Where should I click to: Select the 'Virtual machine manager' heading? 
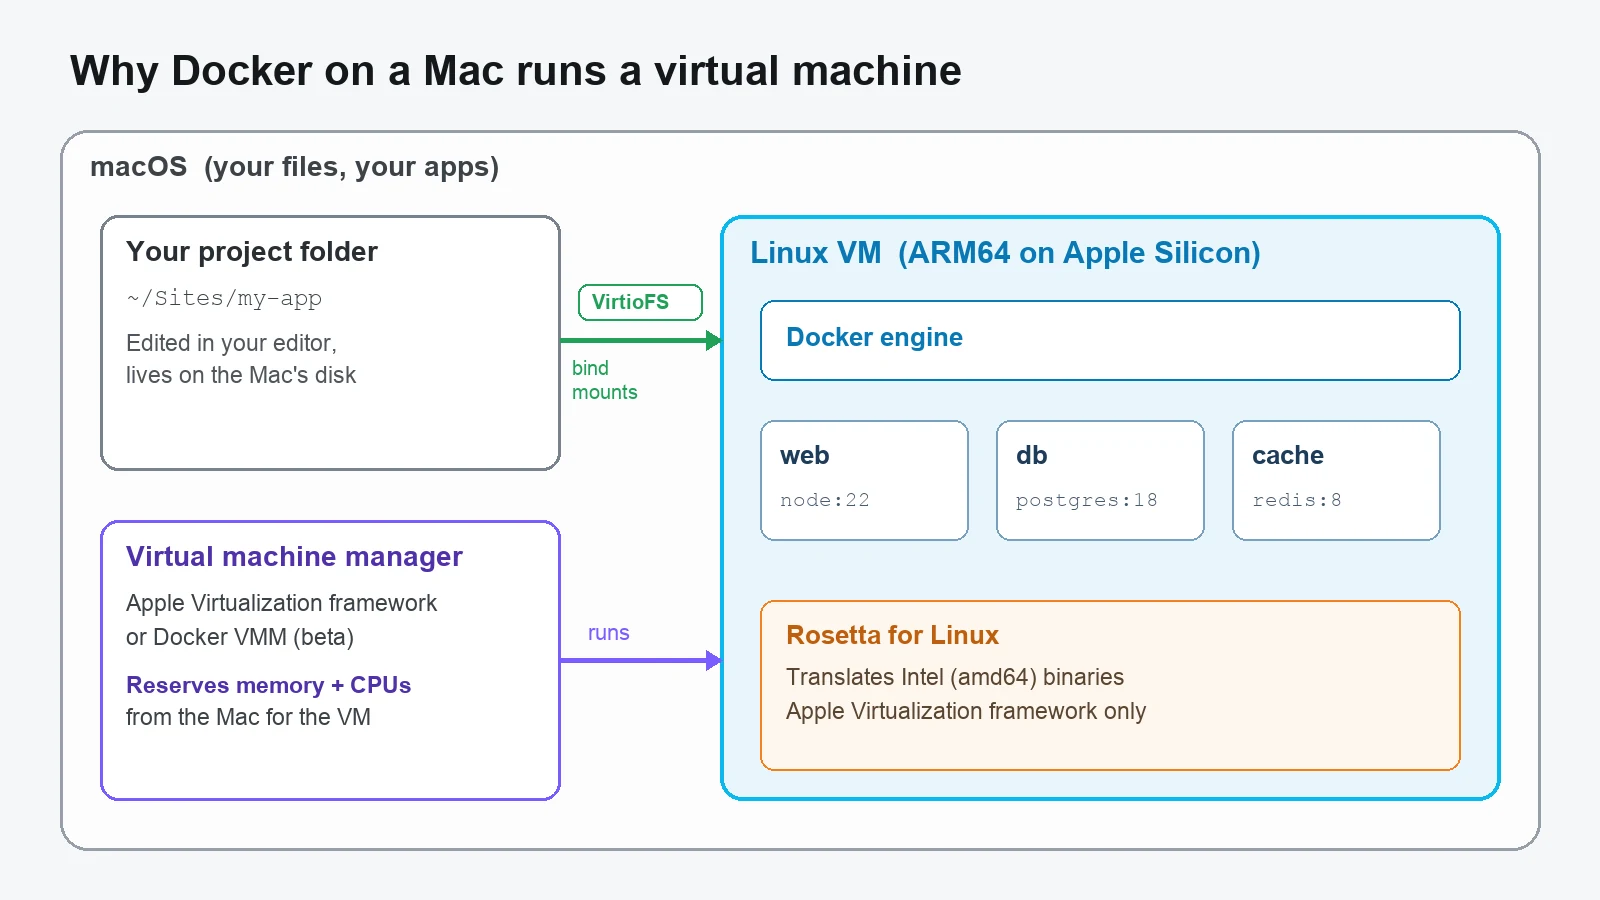(x=294, y=557)
